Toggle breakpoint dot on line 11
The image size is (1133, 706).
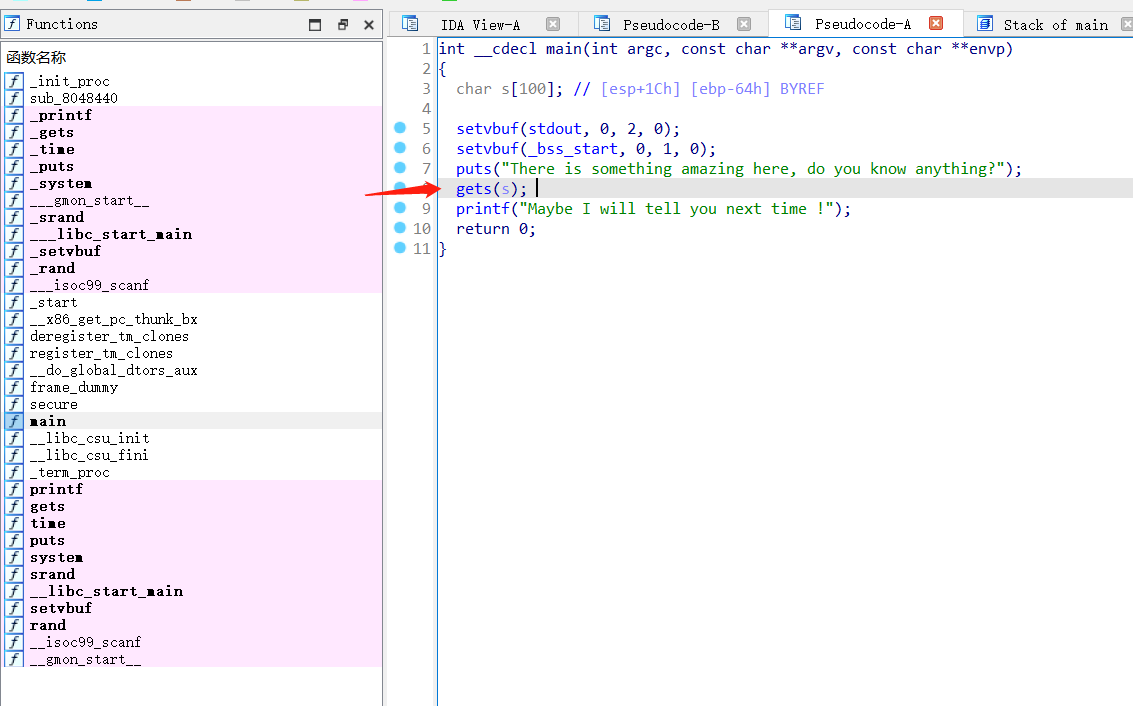[x=400, y=247]
